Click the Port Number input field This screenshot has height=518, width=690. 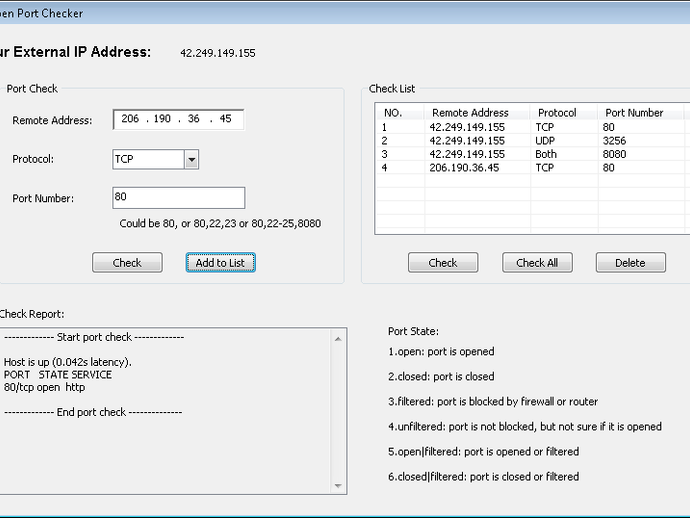pos(179,198)
